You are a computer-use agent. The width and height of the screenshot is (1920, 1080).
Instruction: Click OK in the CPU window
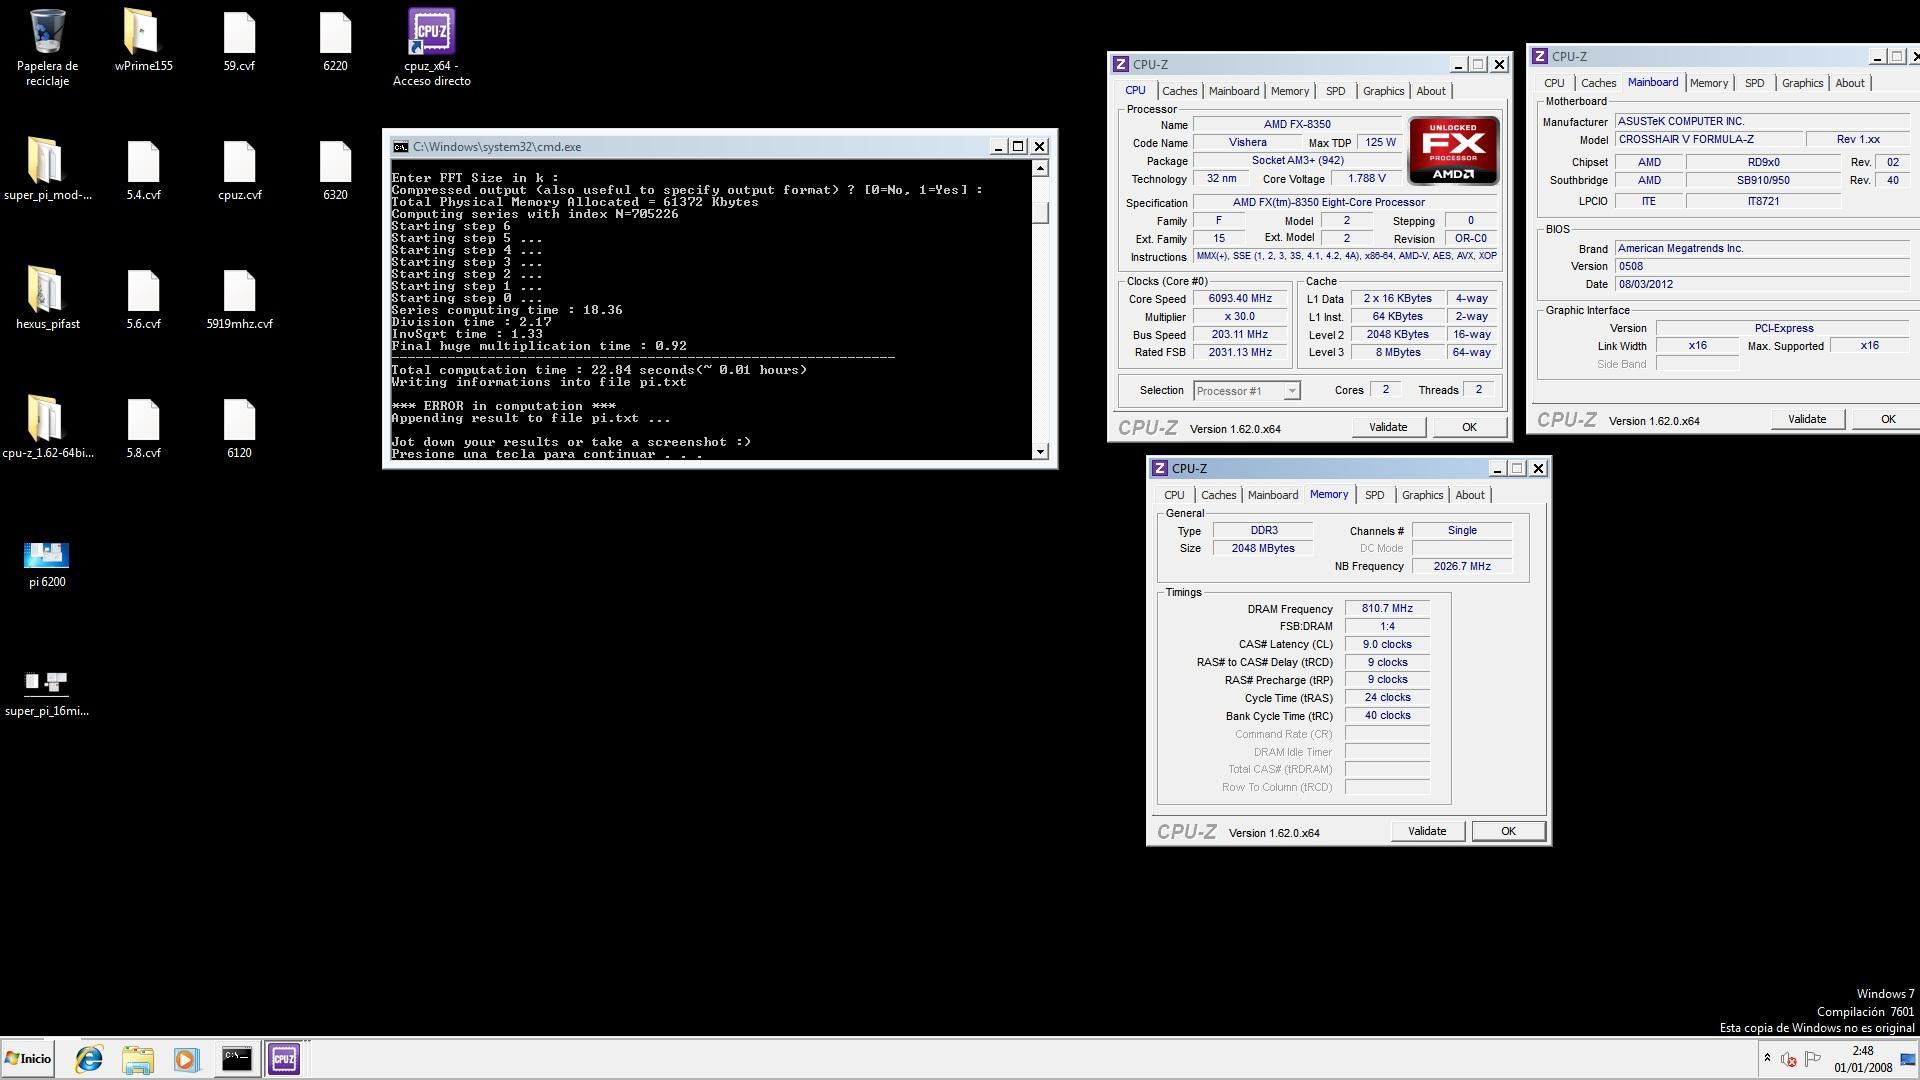tap(1469, 427)
